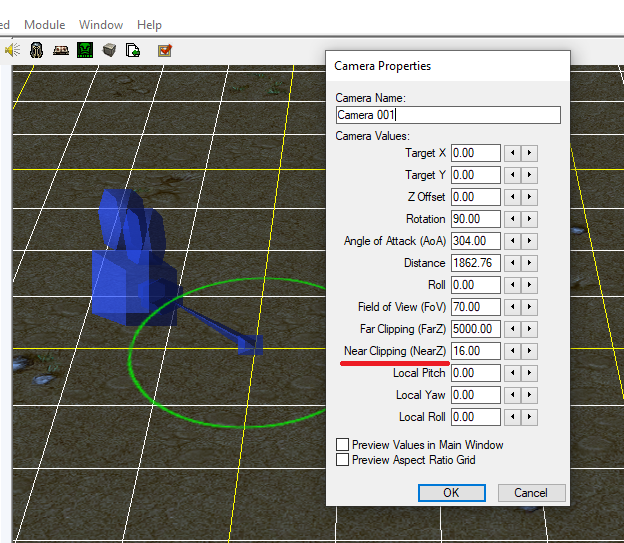Open the Module menu
624x543 pixels.
[45, 25]
